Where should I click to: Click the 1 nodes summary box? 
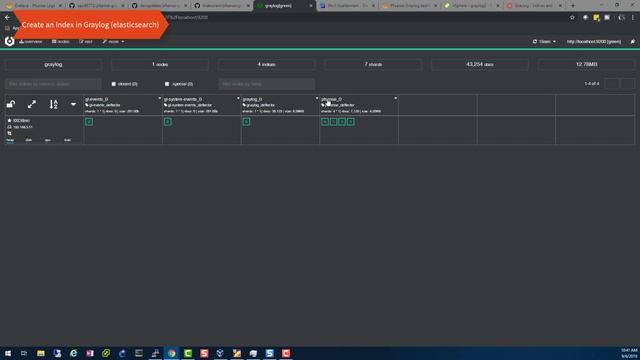(160, 64)
